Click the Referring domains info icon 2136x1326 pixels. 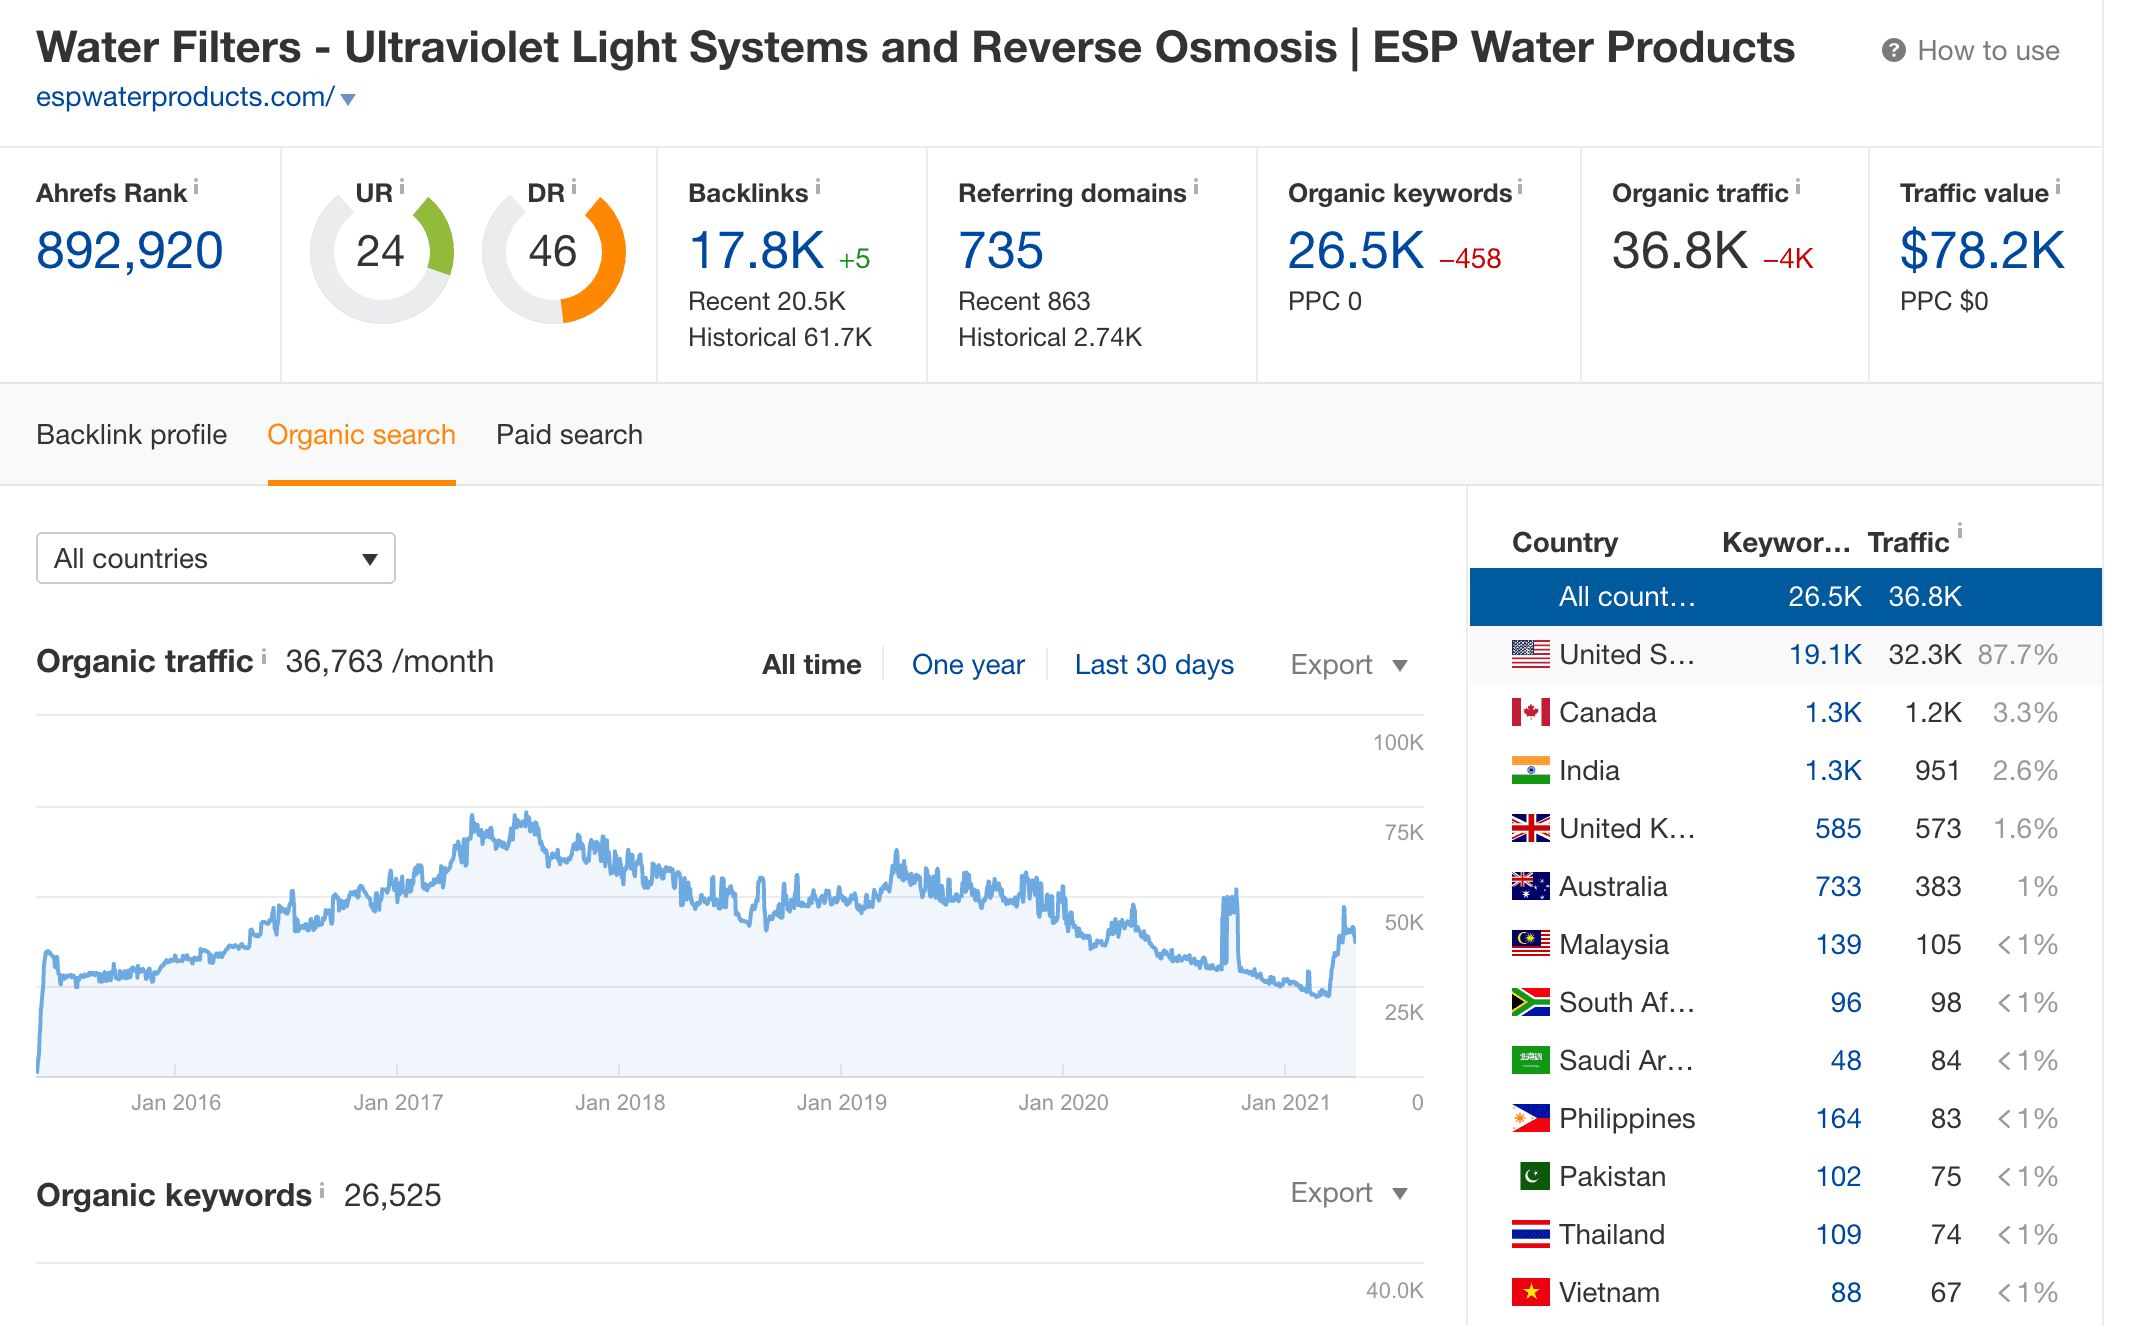[x=1196, y=187]
